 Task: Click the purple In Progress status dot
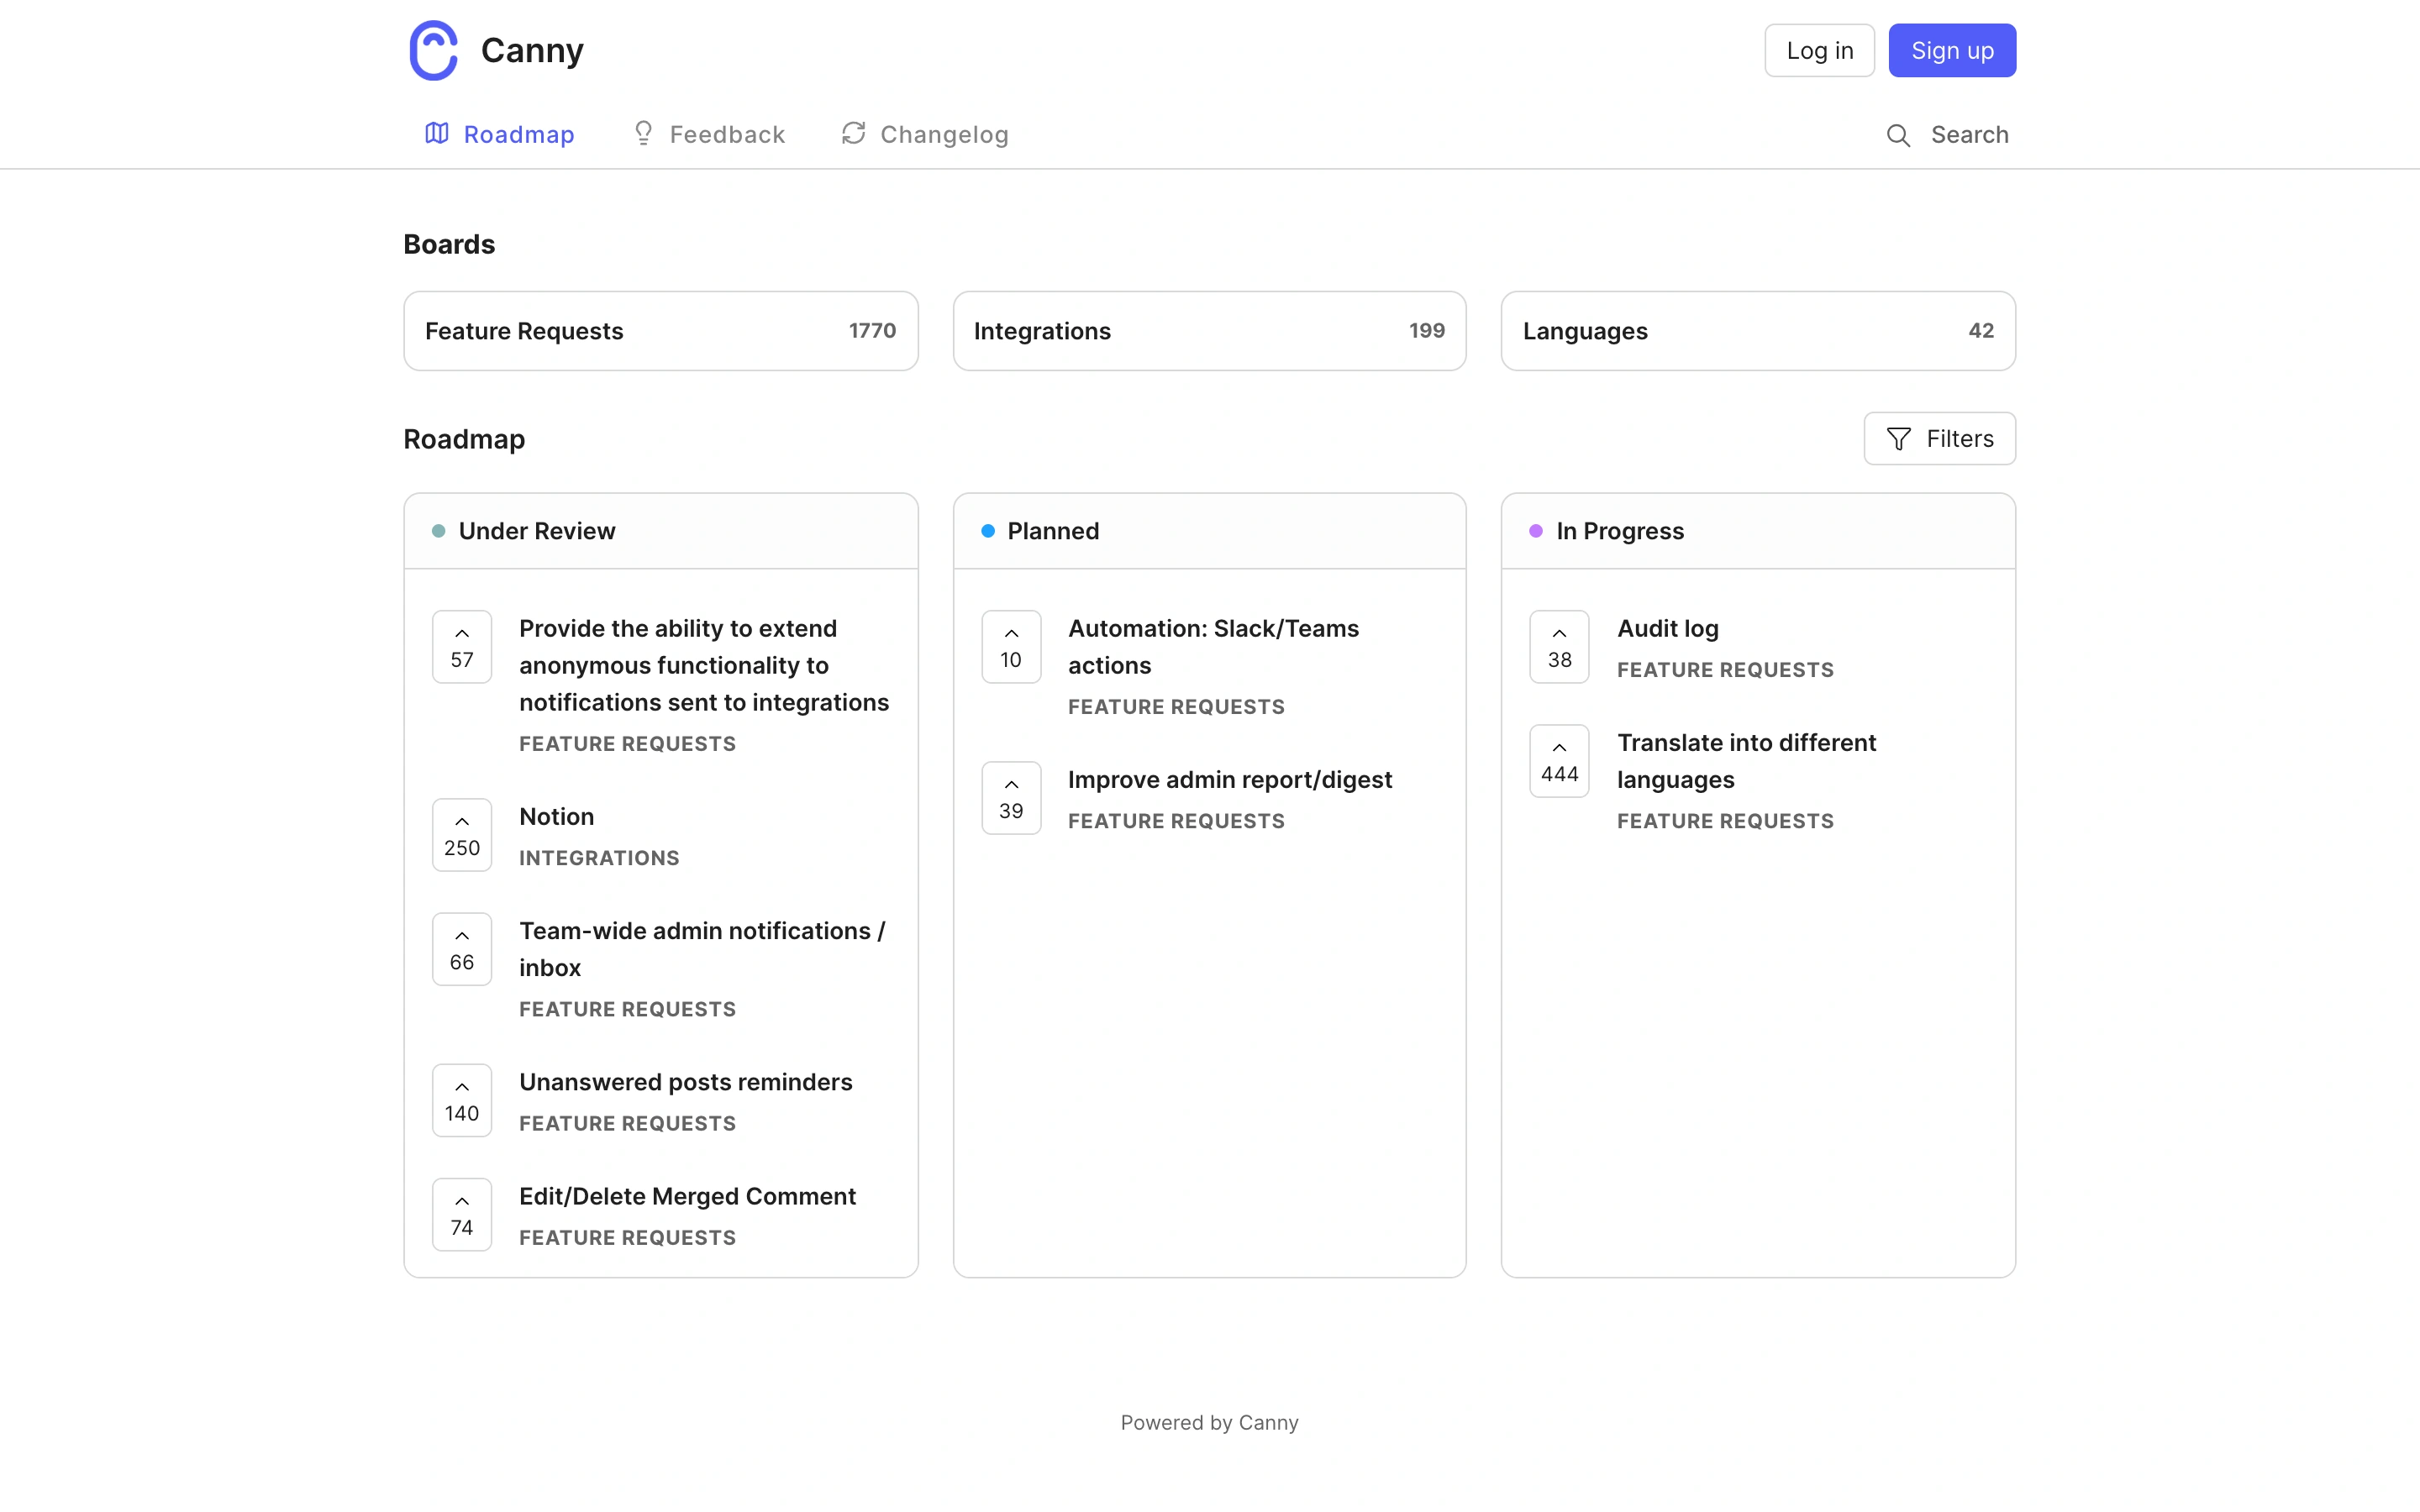1536,531
